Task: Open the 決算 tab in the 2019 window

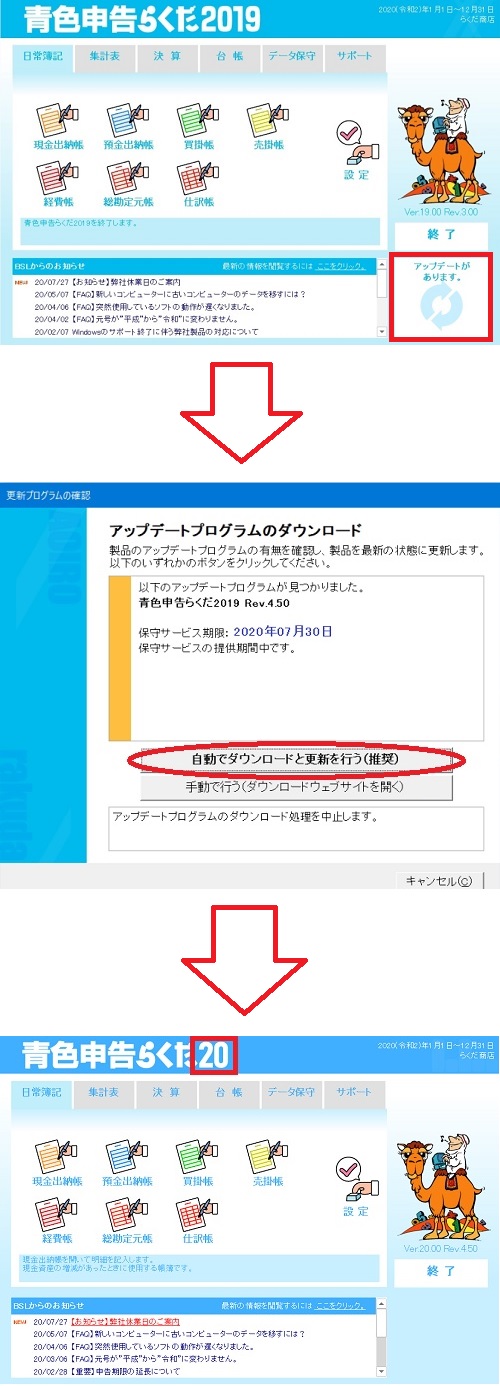Action: [x=167, y=55]
